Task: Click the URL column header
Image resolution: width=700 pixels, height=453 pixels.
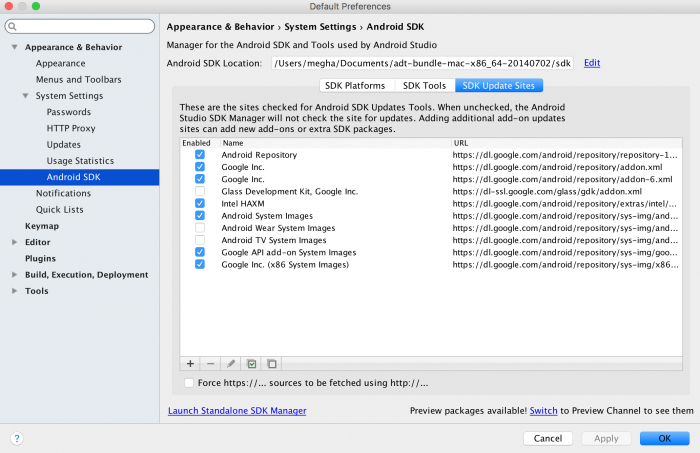Action: tap(567, 143)
